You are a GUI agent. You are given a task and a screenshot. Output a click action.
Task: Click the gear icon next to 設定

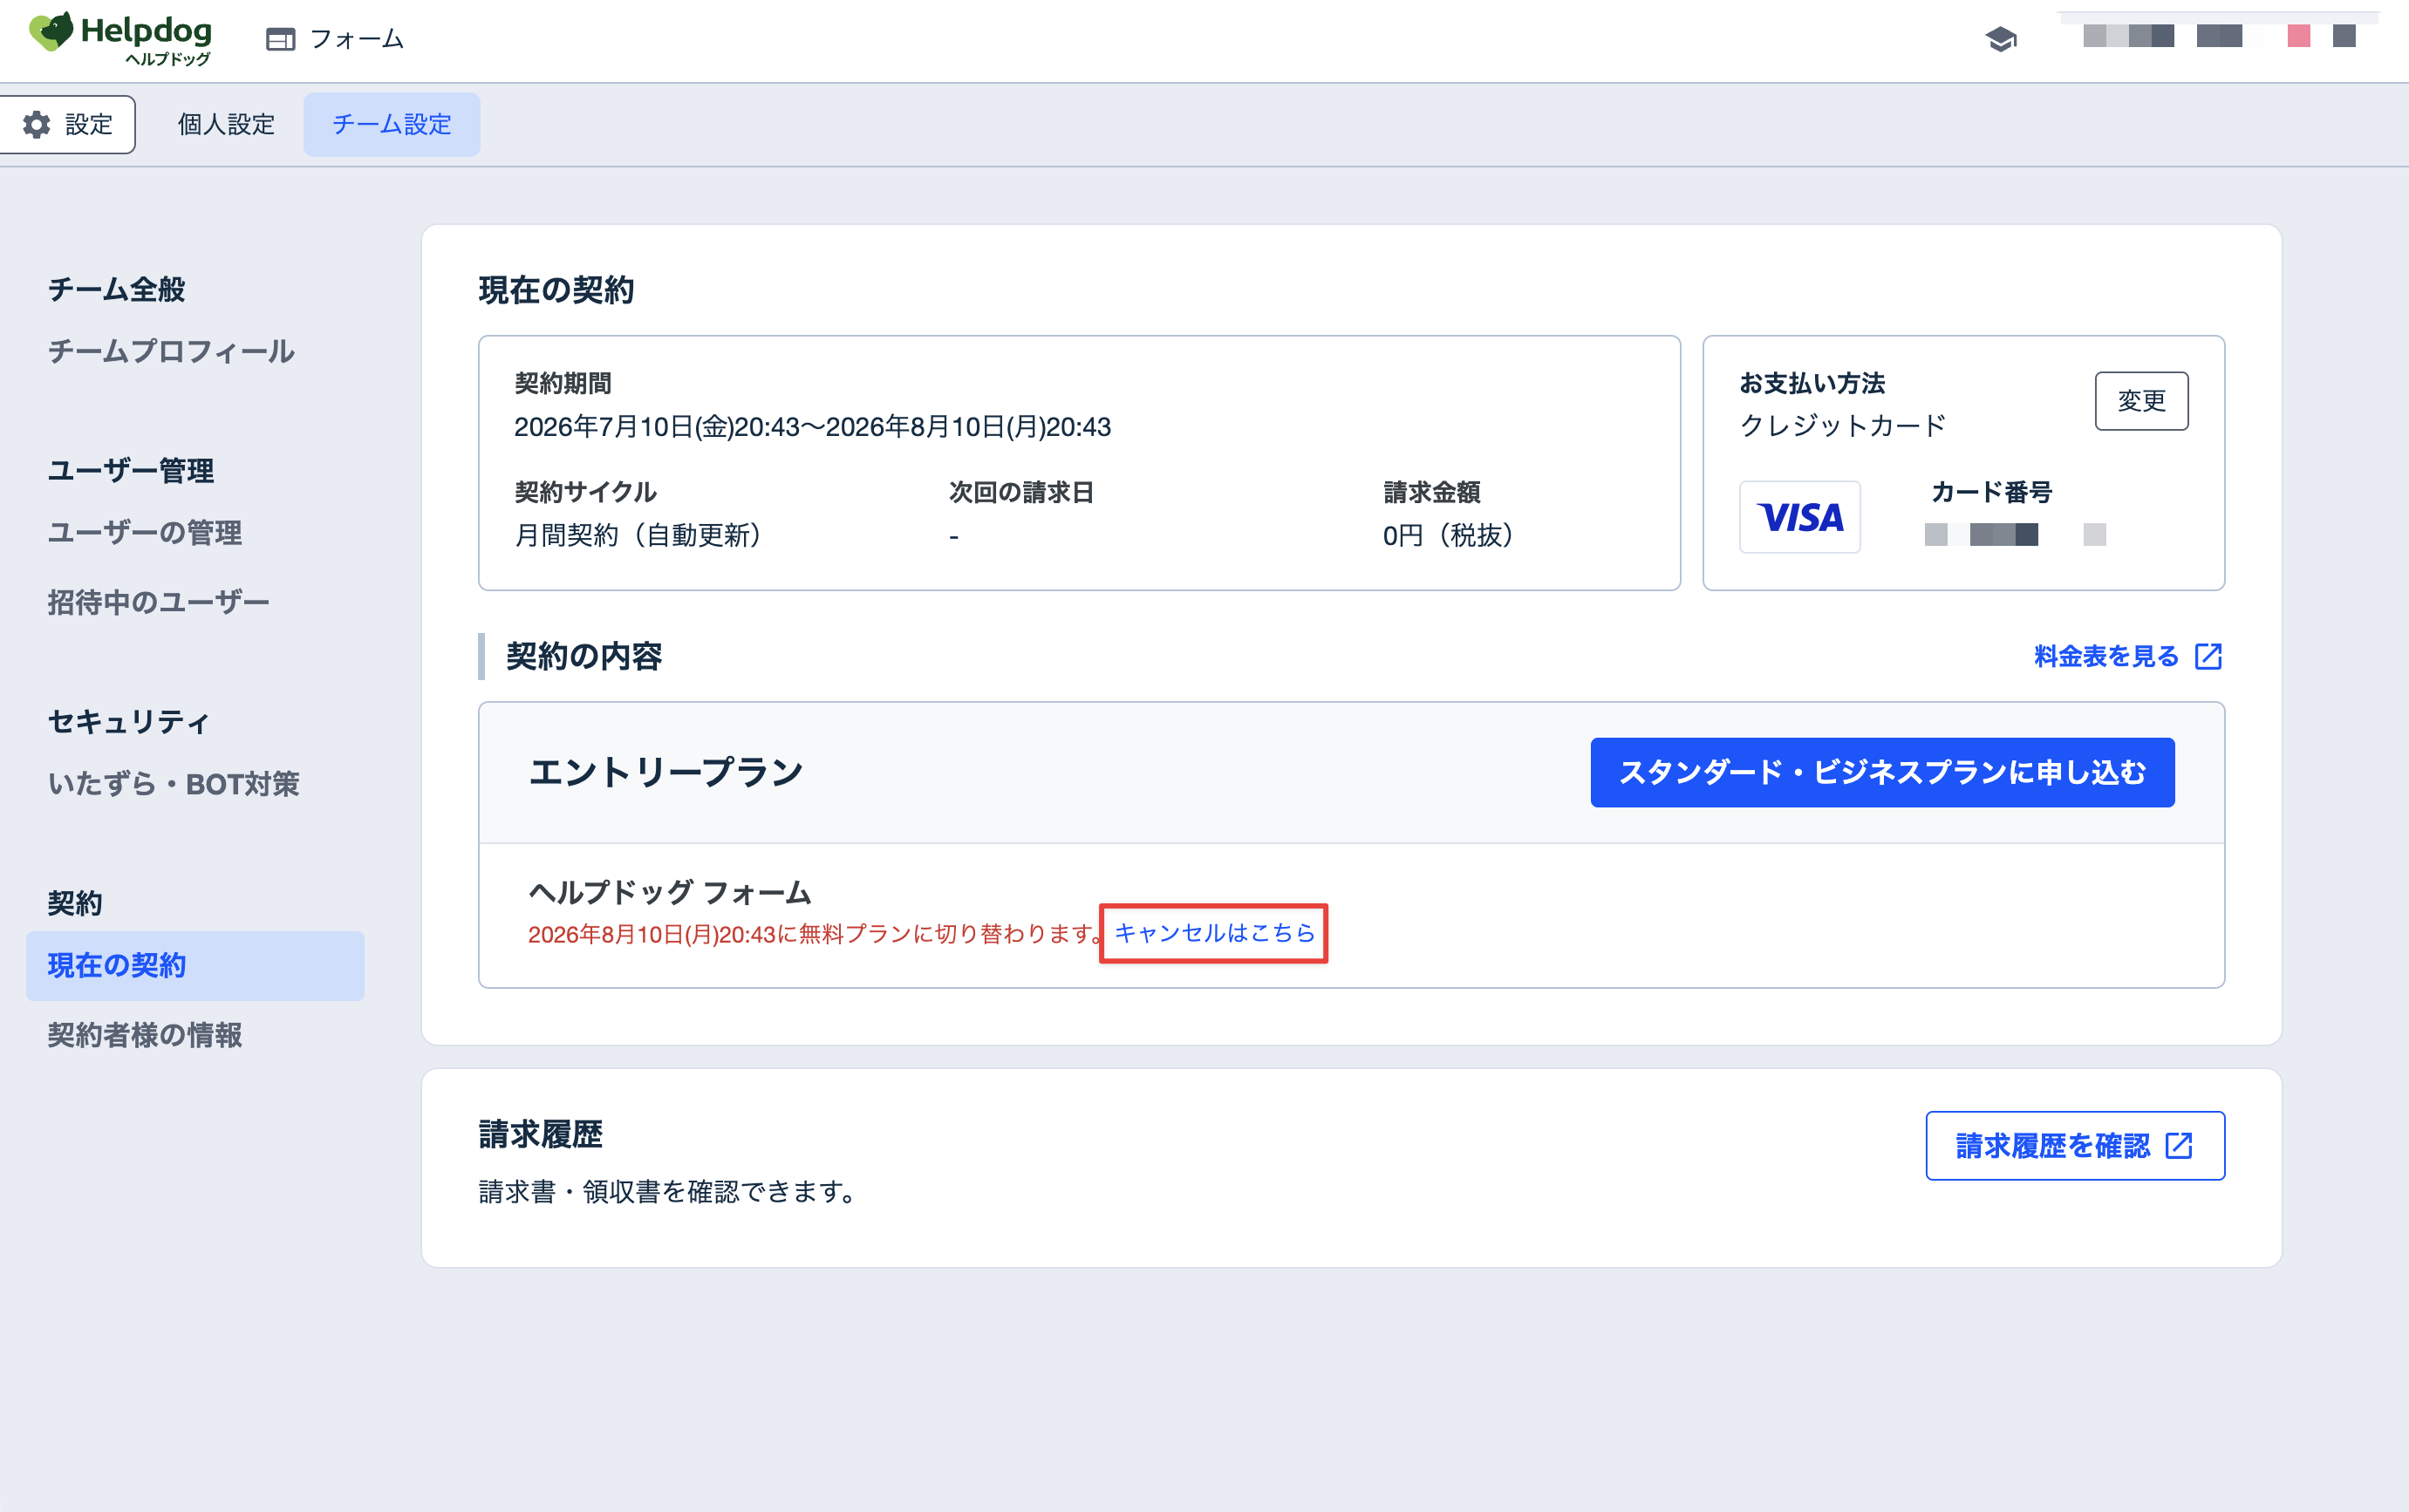coord(36,124)
